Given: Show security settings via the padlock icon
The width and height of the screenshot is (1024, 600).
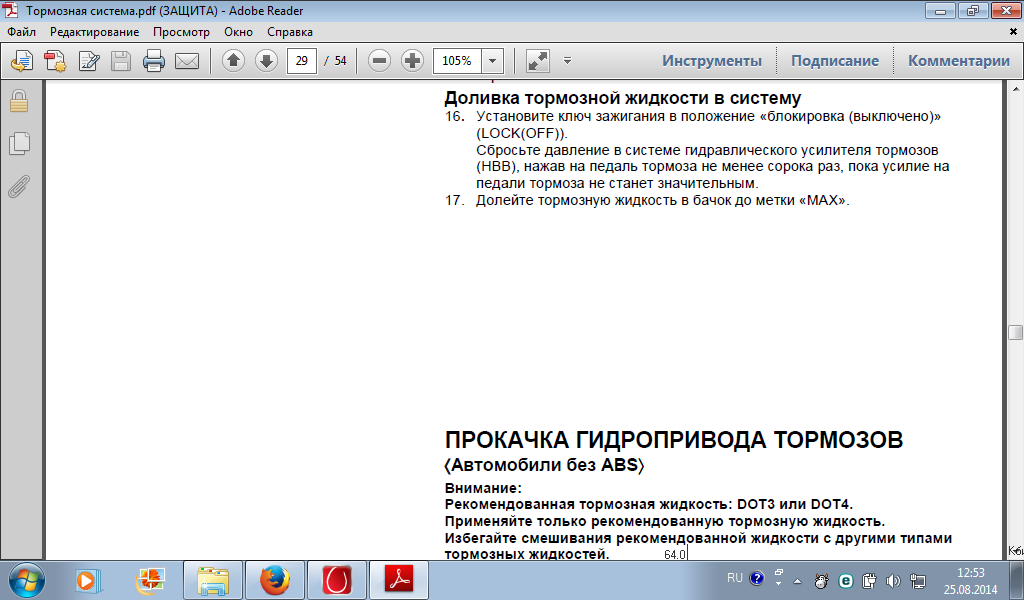Looking at the screenshot, I should pyautogui.click(x=19, y=101).
